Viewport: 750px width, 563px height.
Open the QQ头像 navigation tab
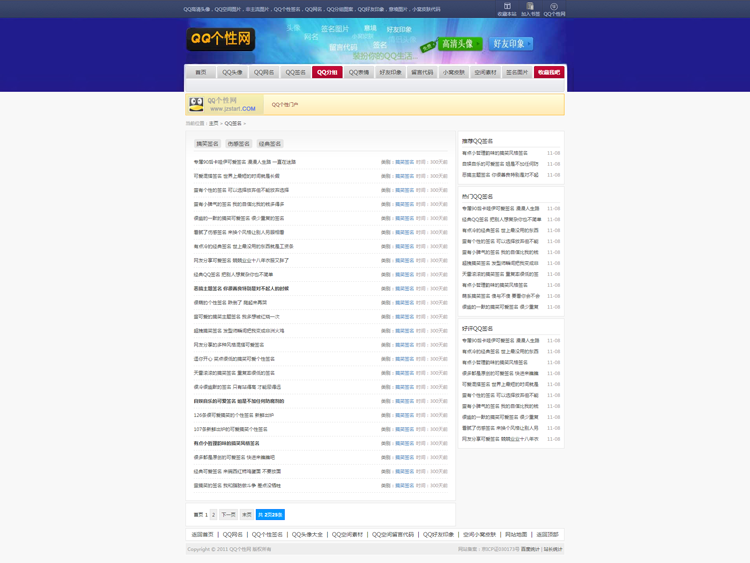(232, 72)
